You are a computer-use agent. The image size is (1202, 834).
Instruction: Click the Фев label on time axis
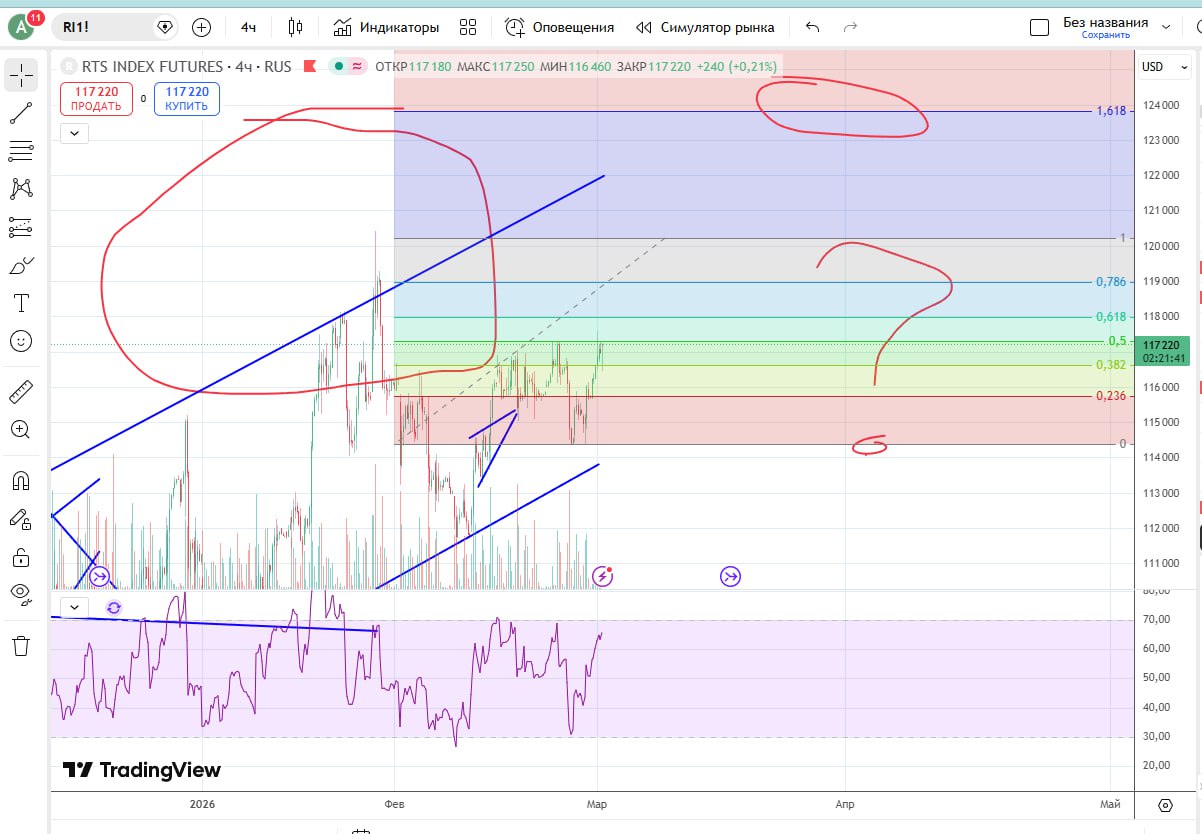click(x=394, y=803)
